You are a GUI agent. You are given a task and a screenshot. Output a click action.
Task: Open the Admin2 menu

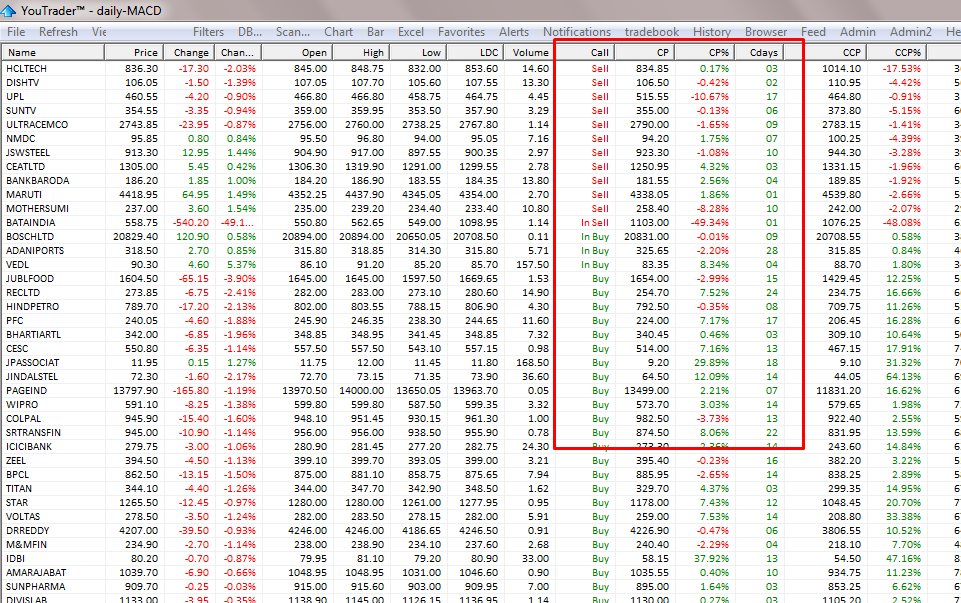point(911,32)
